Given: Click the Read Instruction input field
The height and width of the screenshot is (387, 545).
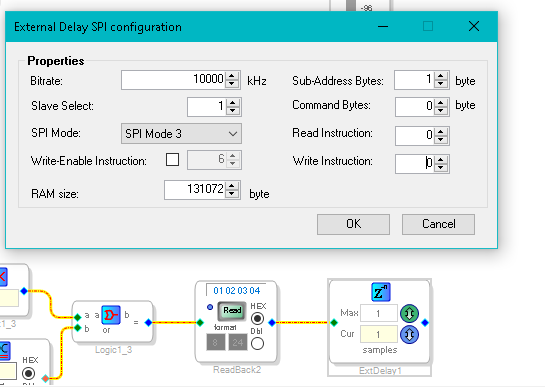Looking at the screenshot, I should [x=415, y=135].
